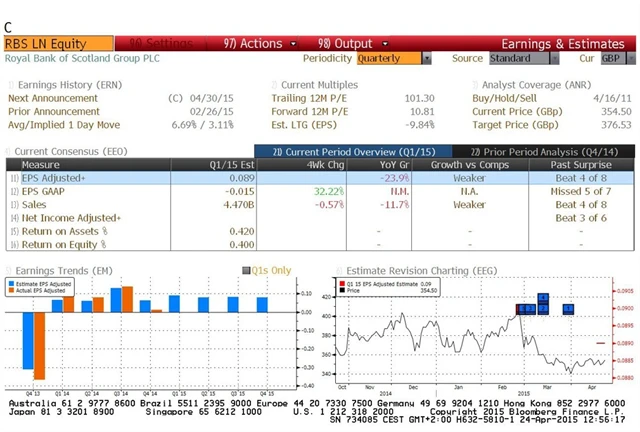
Task: Open the Cur GBP currency dropdown
Action: 611,59
